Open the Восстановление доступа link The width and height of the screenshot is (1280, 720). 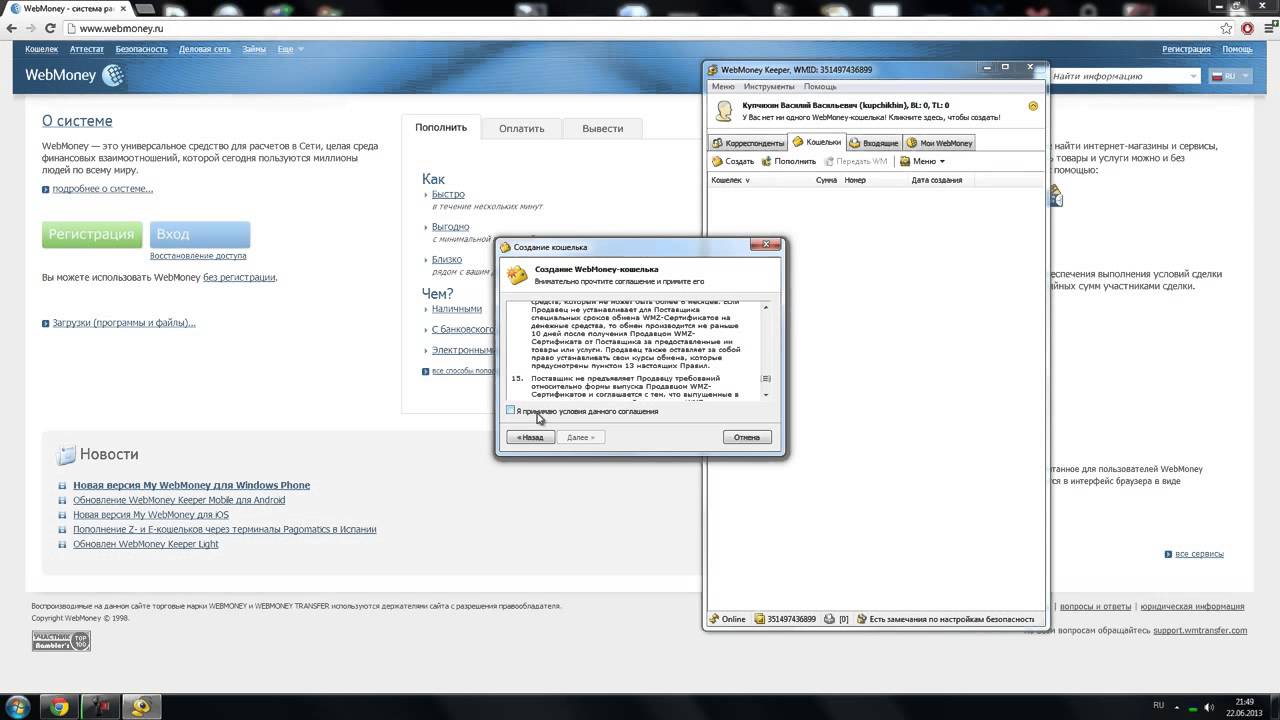[x=198, y=256]
